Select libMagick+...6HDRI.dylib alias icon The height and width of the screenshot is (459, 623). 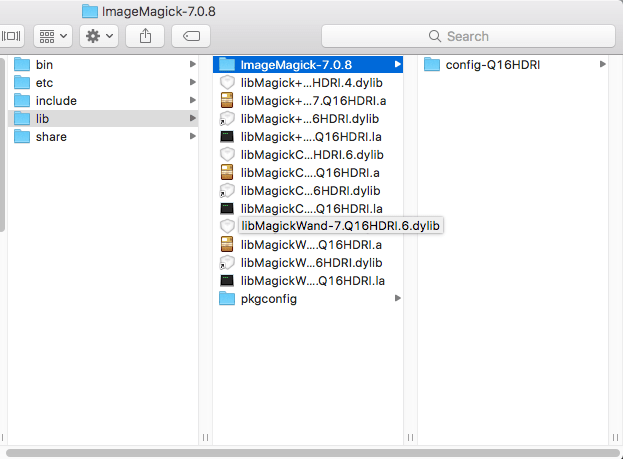[x=227, y=118]
